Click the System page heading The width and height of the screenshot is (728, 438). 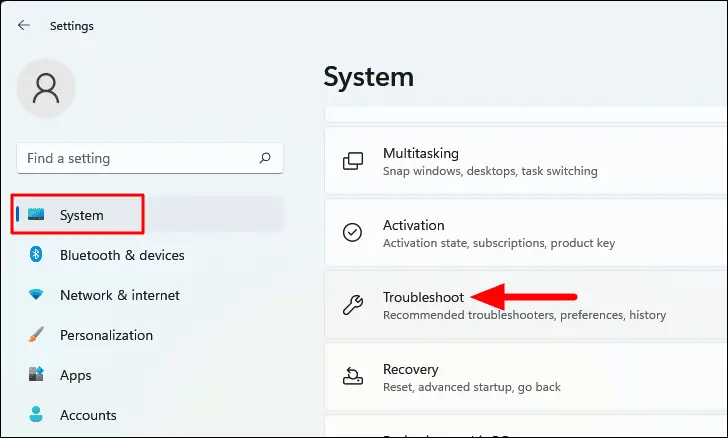[369, 77]
